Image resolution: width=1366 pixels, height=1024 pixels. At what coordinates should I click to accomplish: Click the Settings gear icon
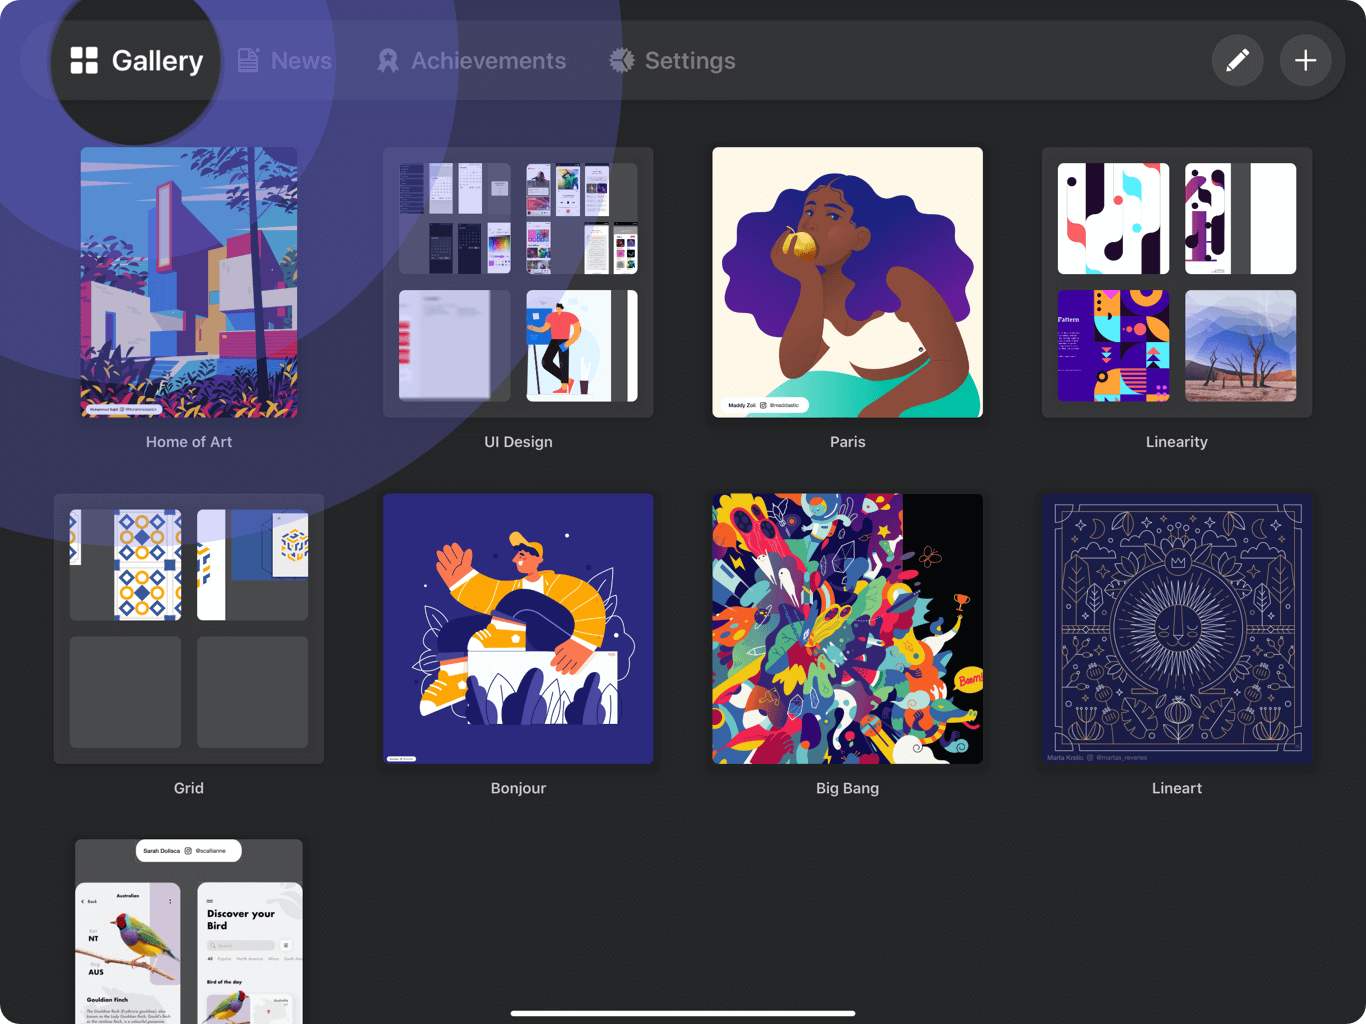click(622, 61)
